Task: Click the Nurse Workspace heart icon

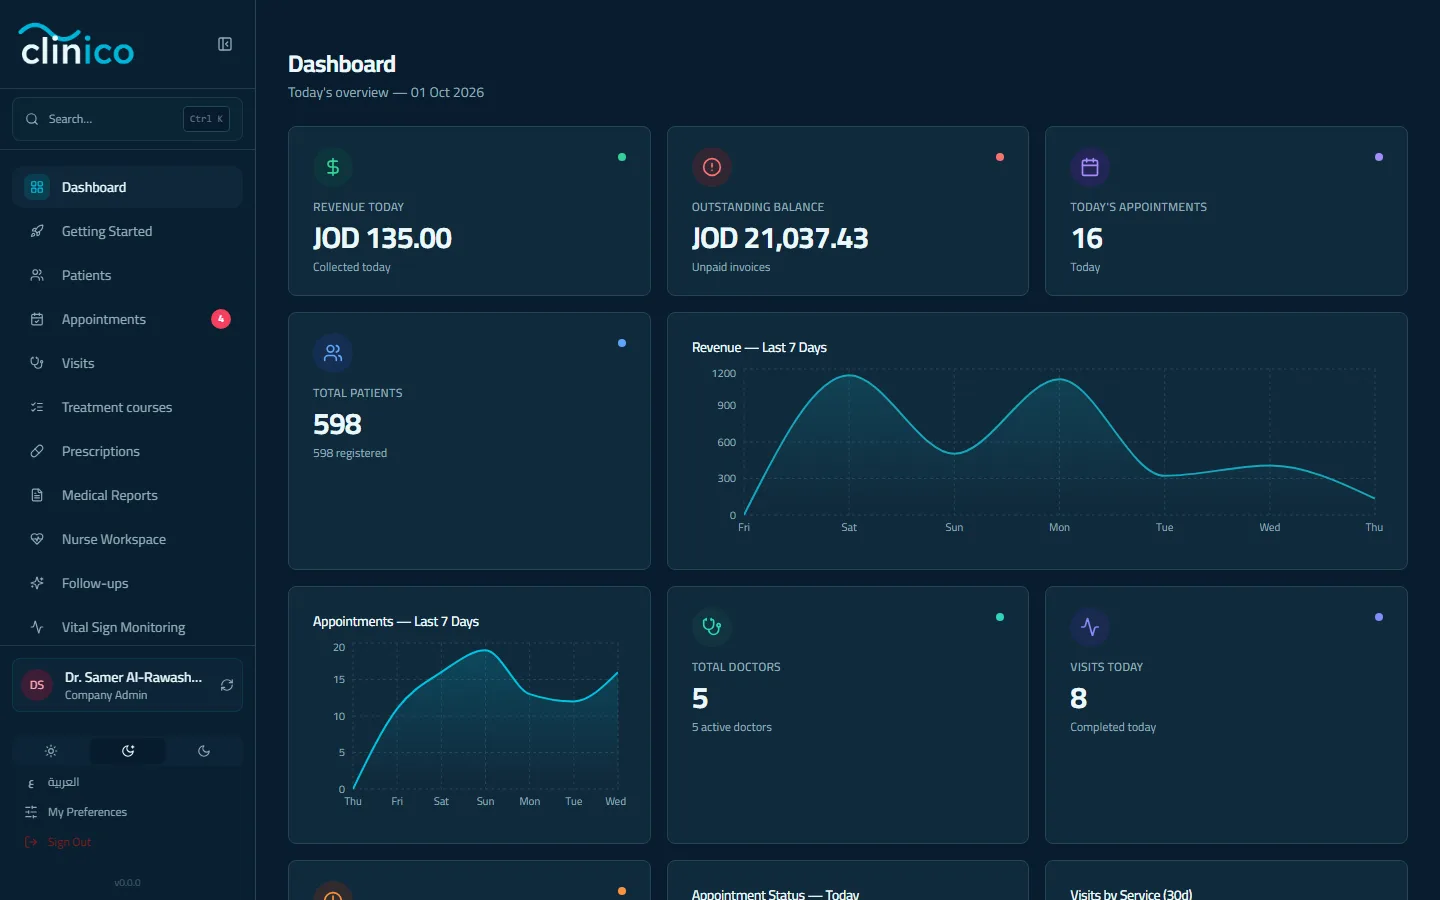Action: [x=37, y=539]
